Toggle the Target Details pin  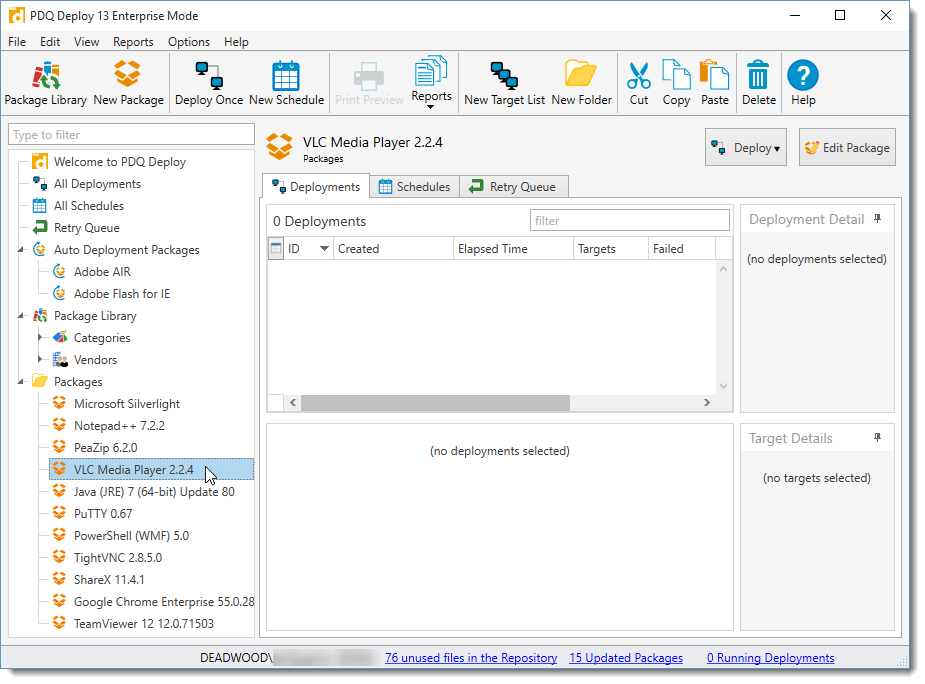878,438
